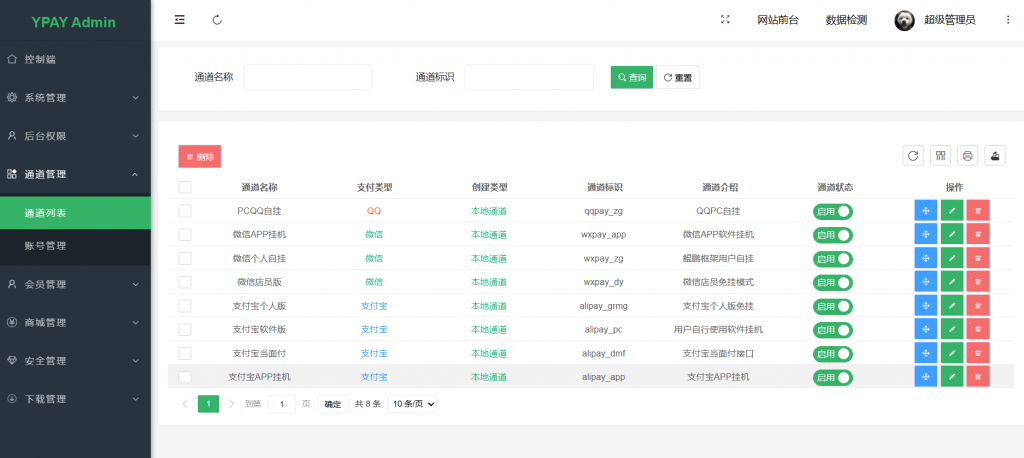Screen dimensions: 1024x458
Task: Edit the 微信店员版 row with pencil icon
Action: coord(952,282)
